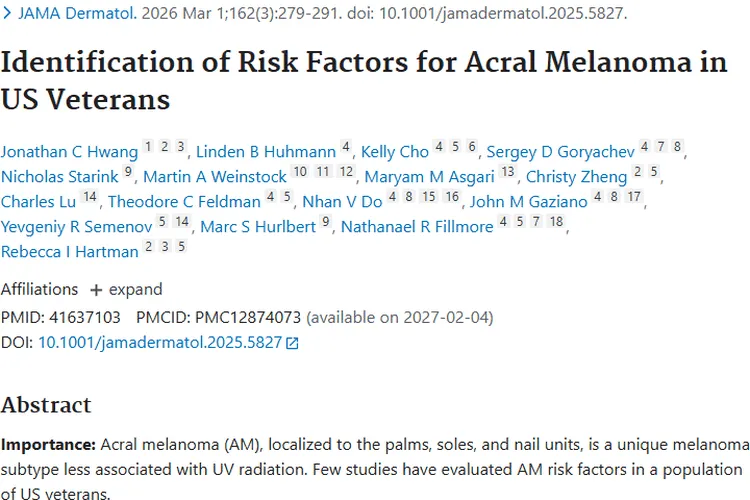Open author Linden B Huhmann
Image resolution: width=750 pixels, height=500 pixels.
tap(265, 152)
